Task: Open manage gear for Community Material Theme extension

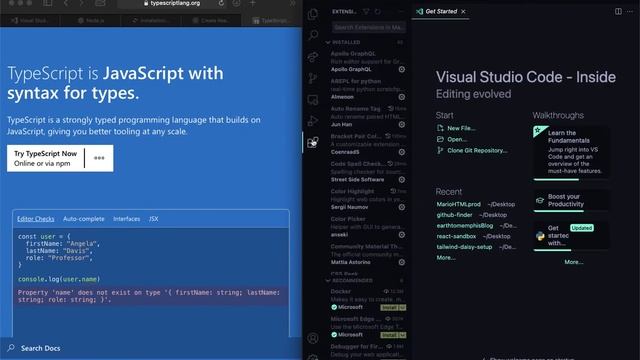Action: 402,262
